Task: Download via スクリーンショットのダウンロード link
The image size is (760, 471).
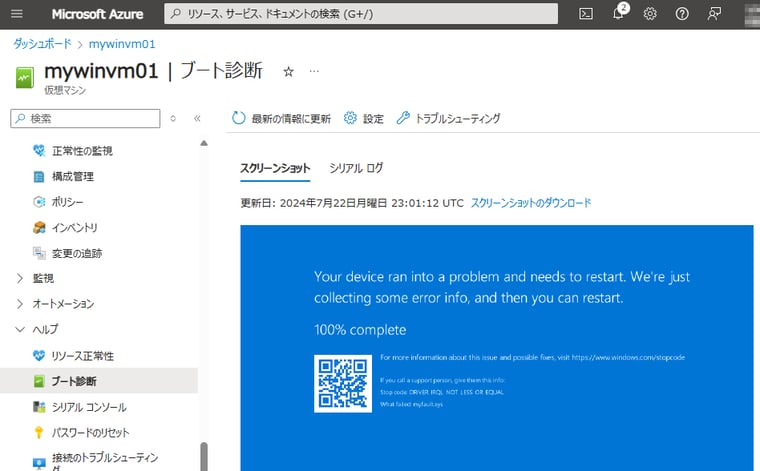Action: tap(531, 203)
